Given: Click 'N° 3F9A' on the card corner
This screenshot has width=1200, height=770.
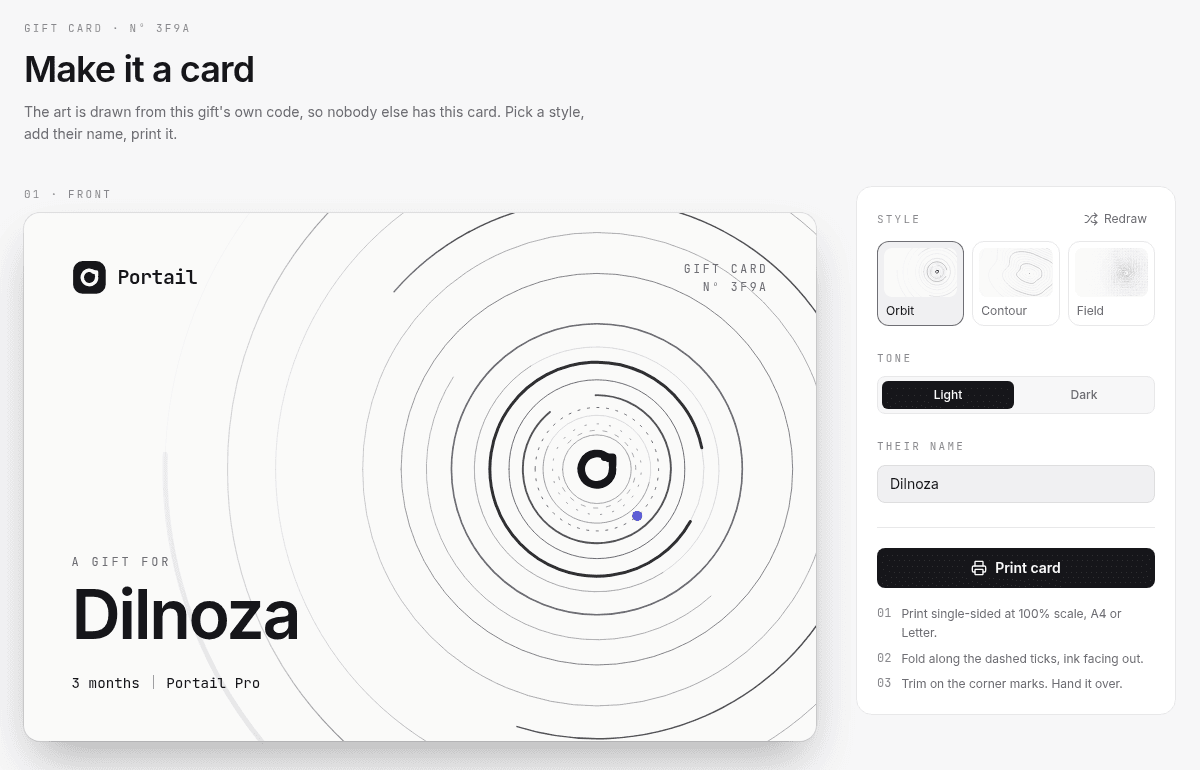Looking at the screenshot, I should [x=735, y=287].
